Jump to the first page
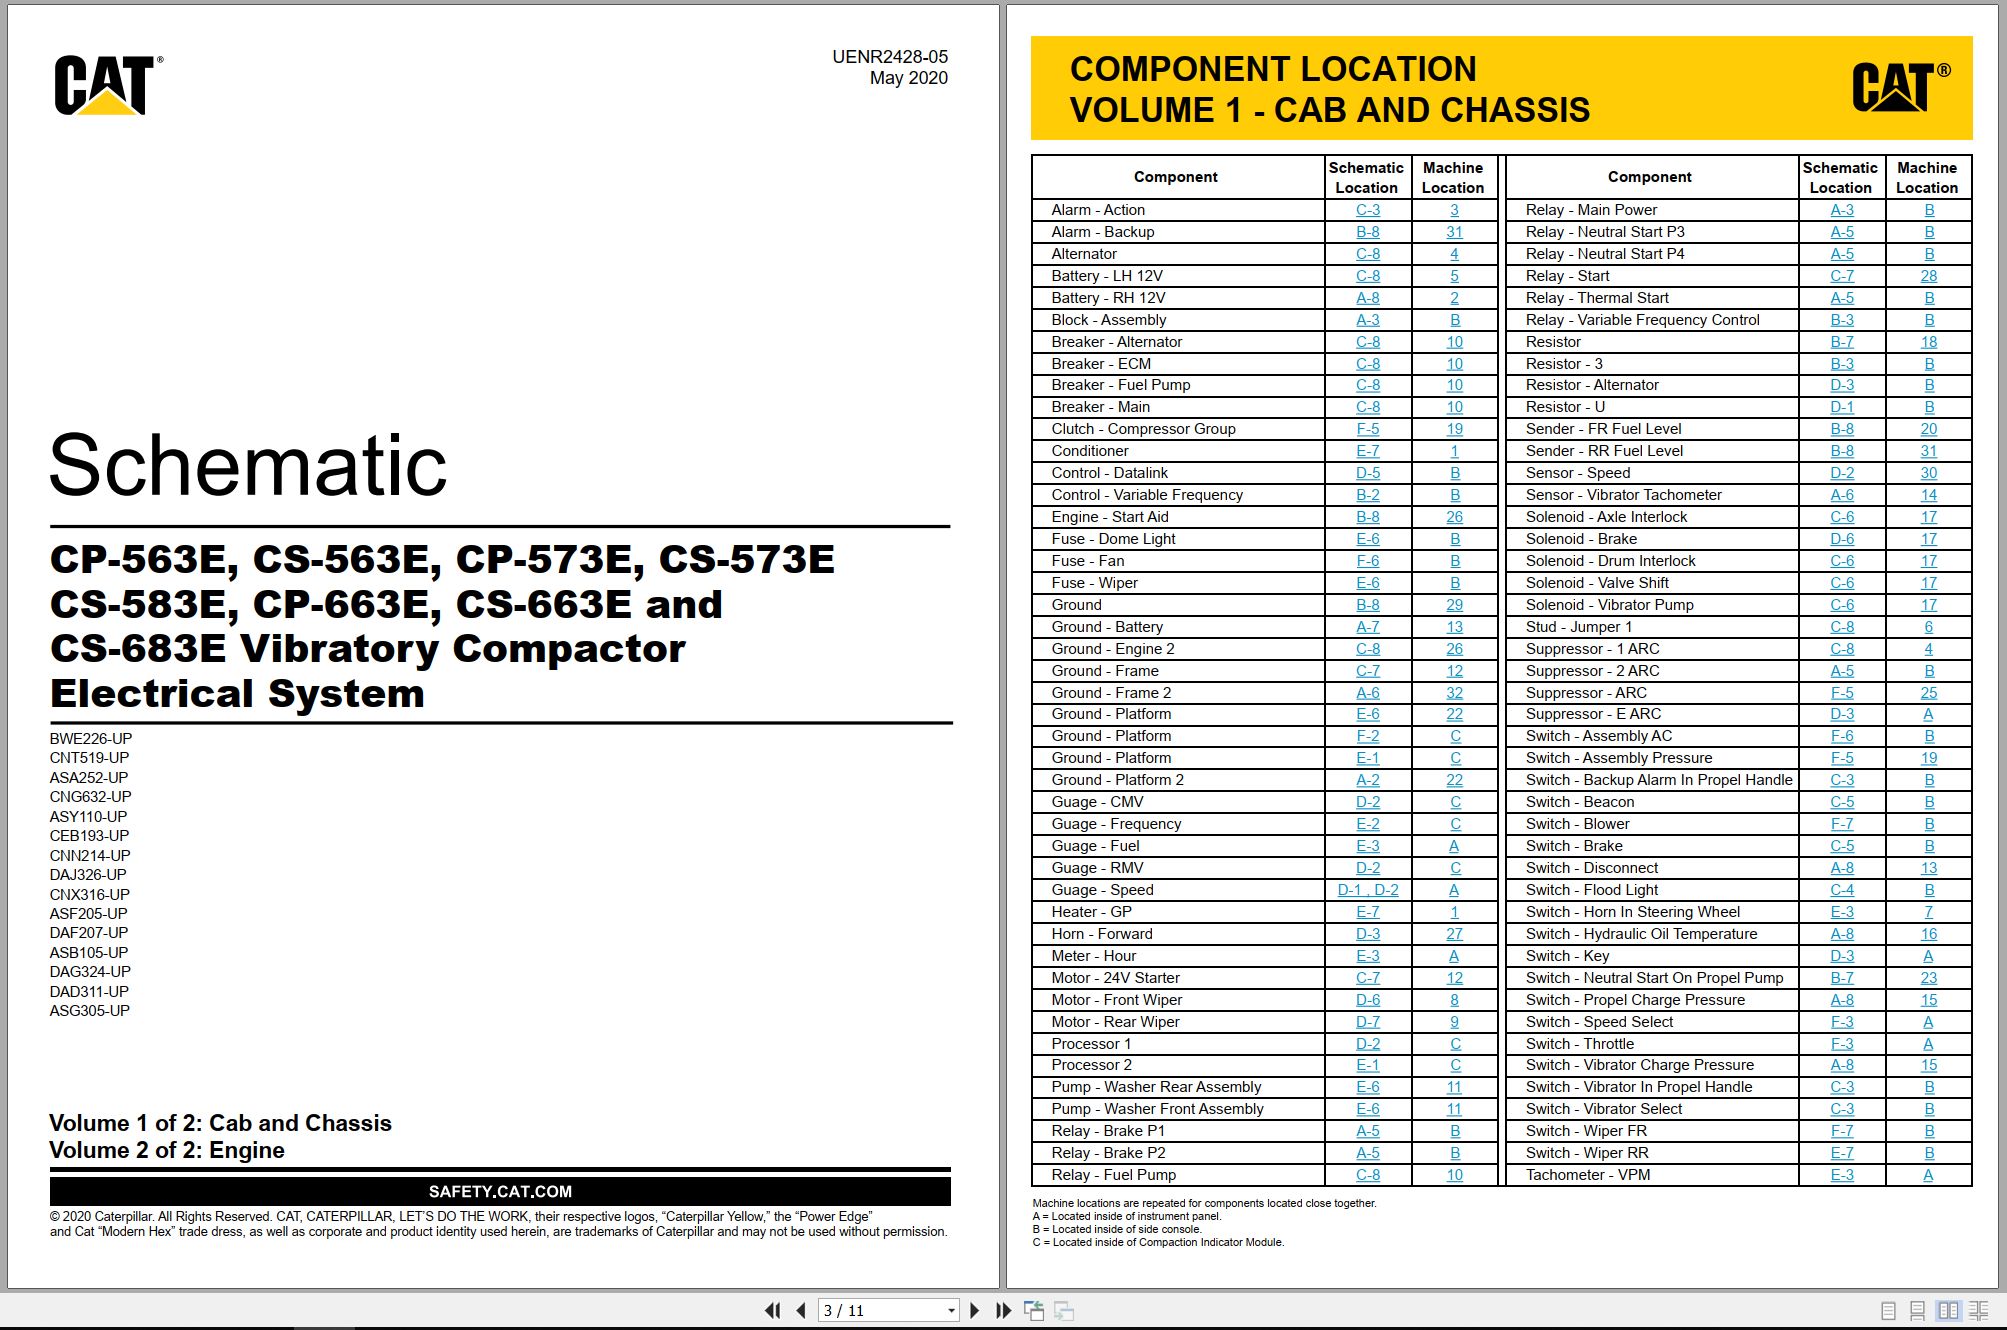This screenshot has width=2007, height=1330. (x=772, y=1310)
